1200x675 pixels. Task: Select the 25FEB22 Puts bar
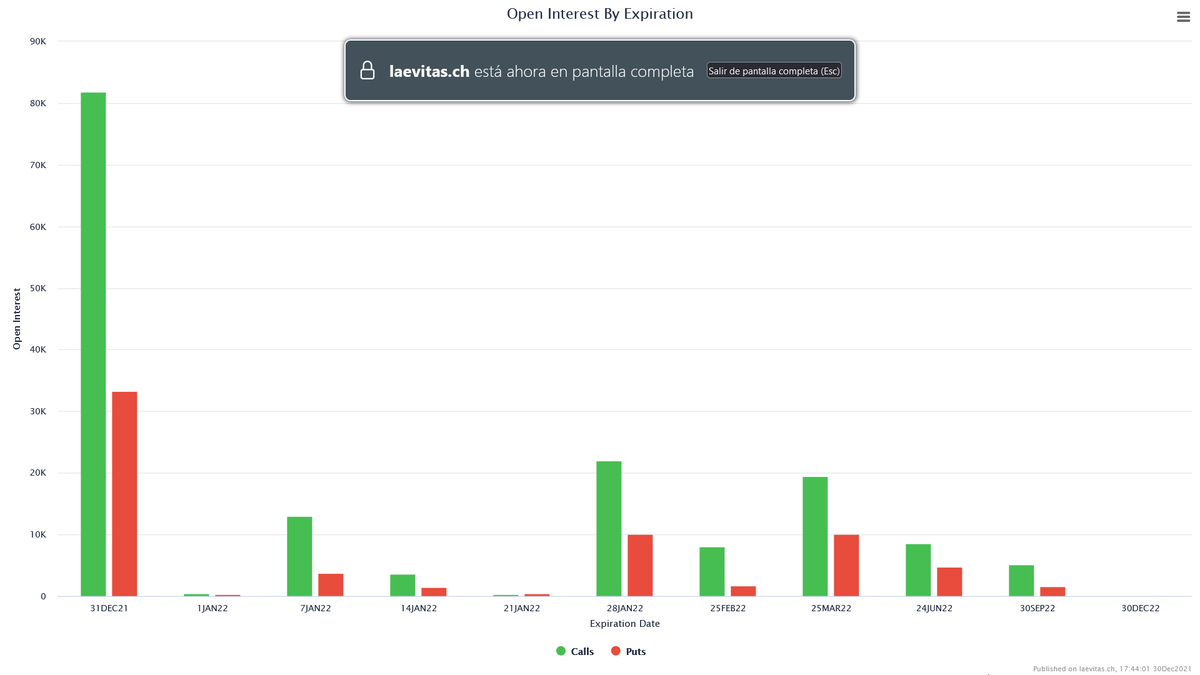(x=743, y=591)
